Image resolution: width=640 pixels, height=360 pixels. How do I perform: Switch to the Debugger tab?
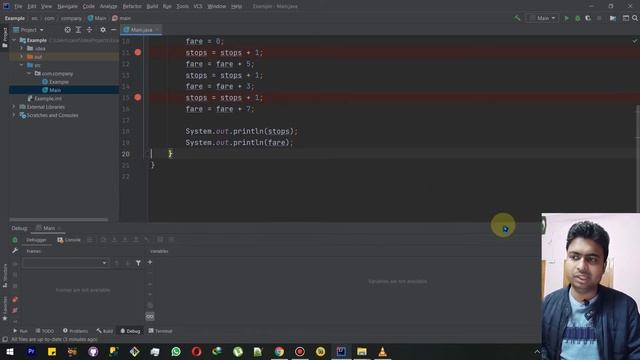coord(36,240)
